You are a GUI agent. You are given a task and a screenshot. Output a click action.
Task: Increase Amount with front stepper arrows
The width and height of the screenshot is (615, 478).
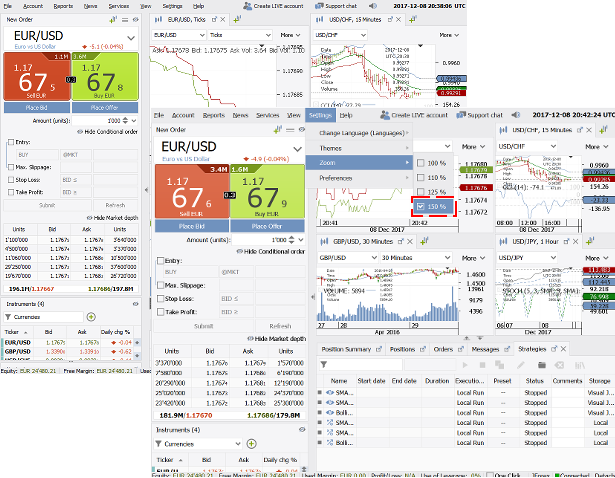(291, 237)
